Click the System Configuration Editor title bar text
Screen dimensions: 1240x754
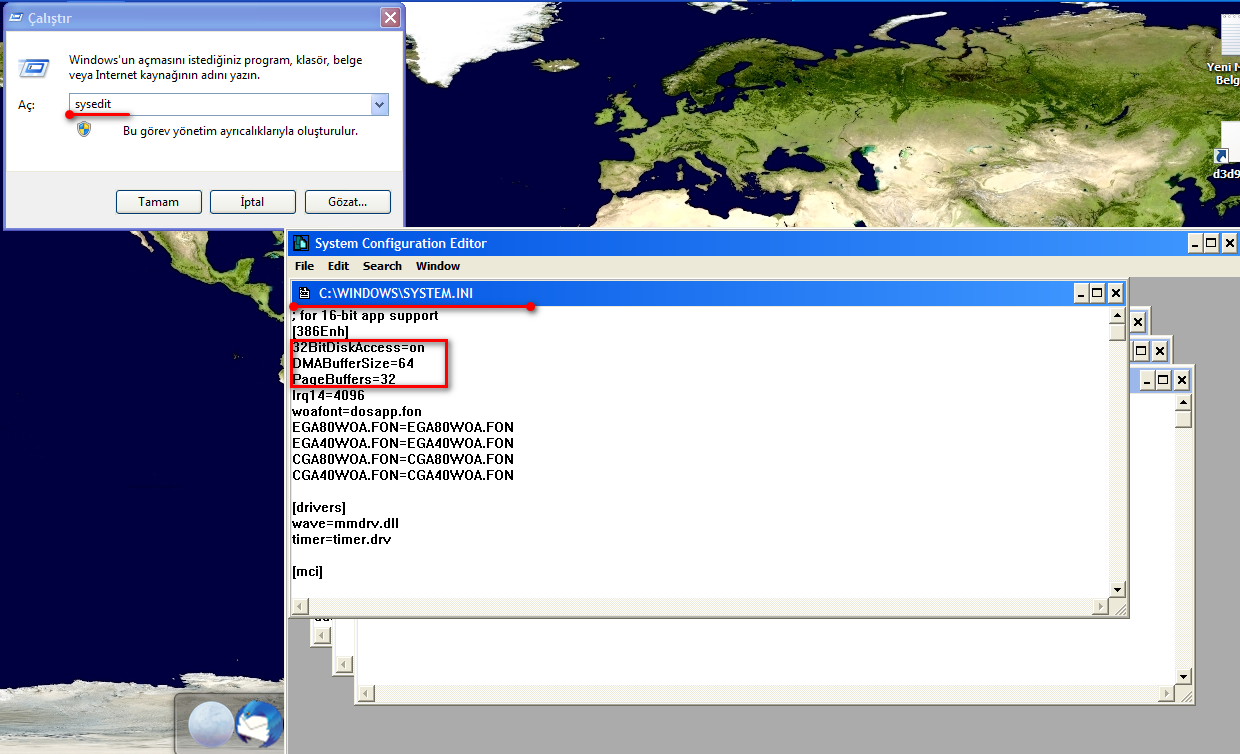(x=400, y=243)
